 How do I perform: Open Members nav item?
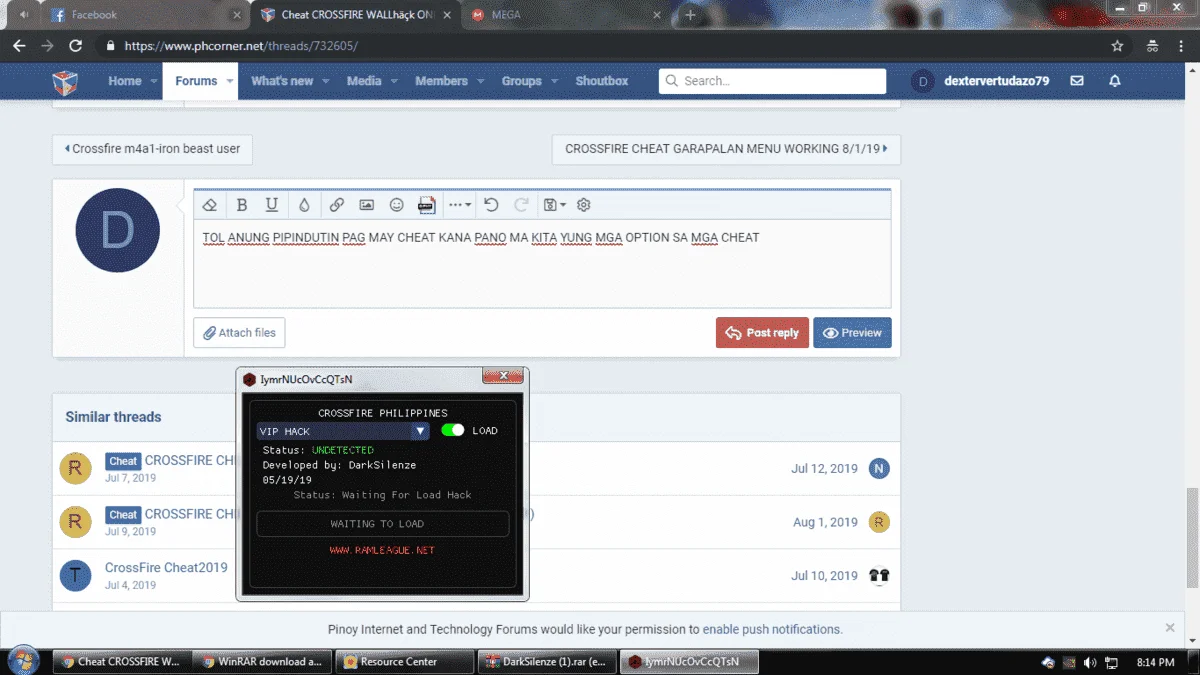point(441,81)
